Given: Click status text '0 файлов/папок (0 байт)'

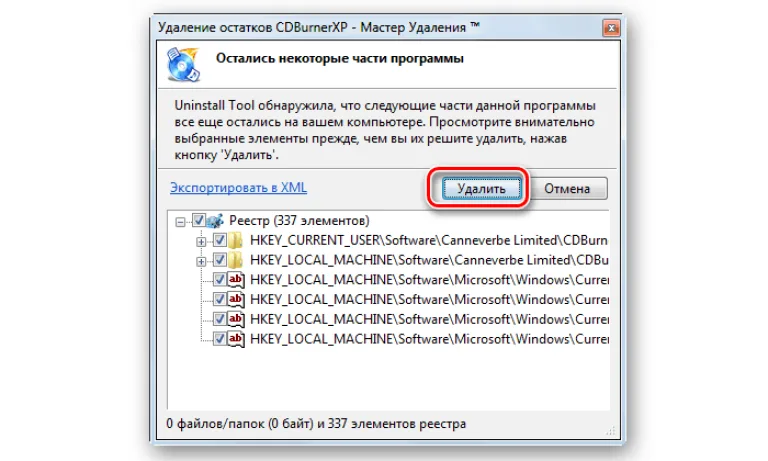Looking at the screenshot, I should click(x=240, y=424).
